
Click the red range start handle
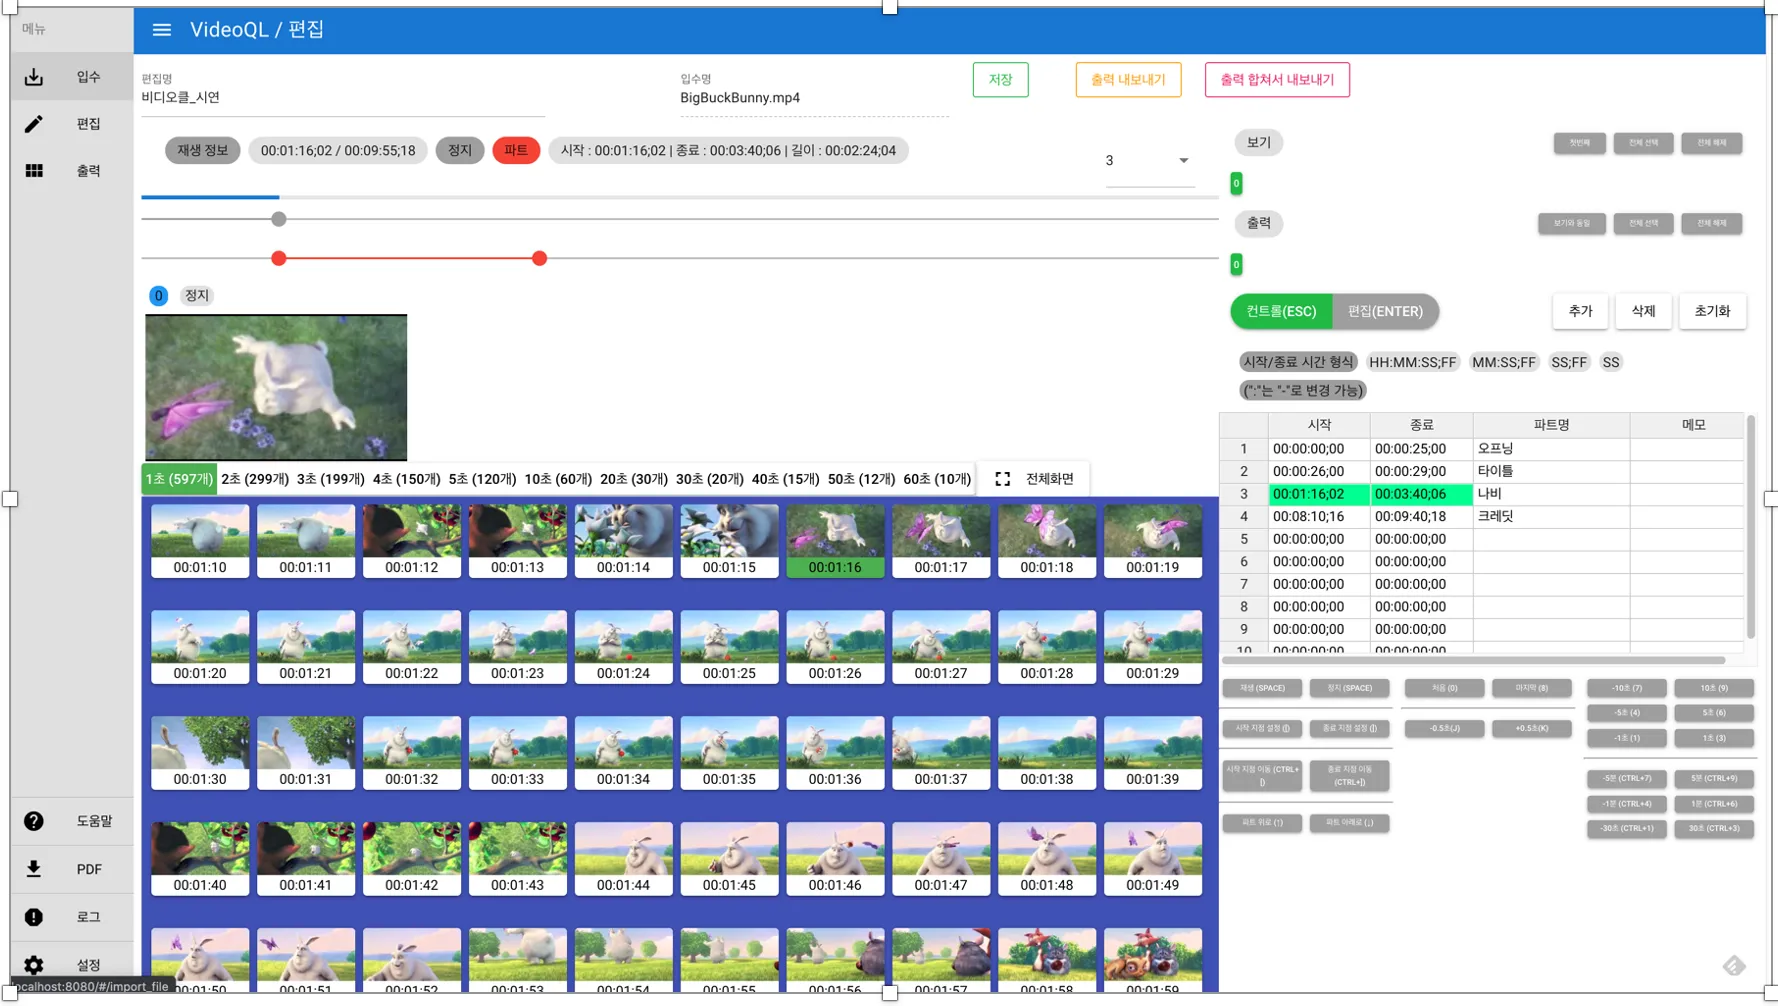click(x=279, y=259)
